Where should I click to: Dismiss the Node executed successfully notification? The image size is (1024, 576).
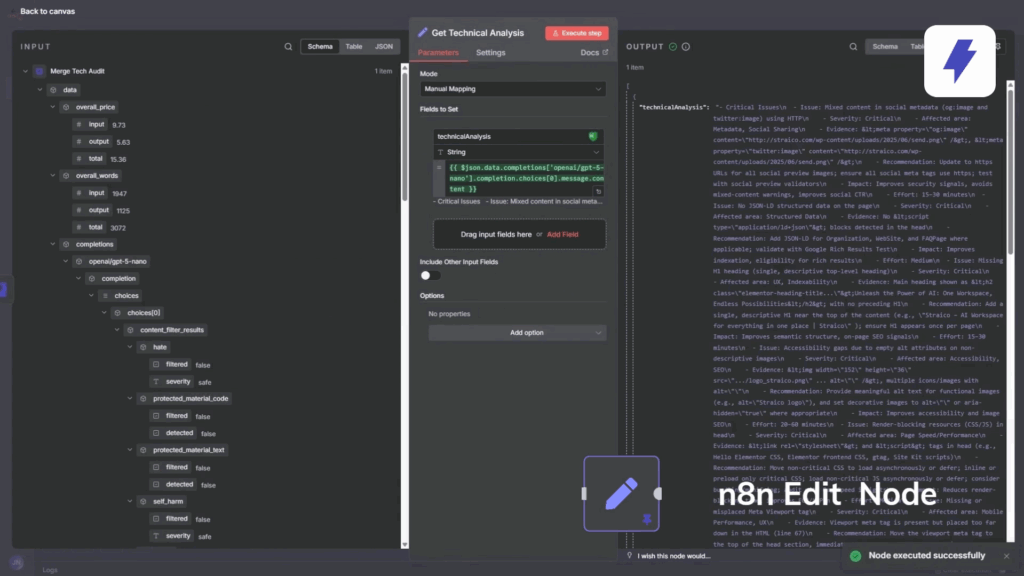pos(1006,556)
